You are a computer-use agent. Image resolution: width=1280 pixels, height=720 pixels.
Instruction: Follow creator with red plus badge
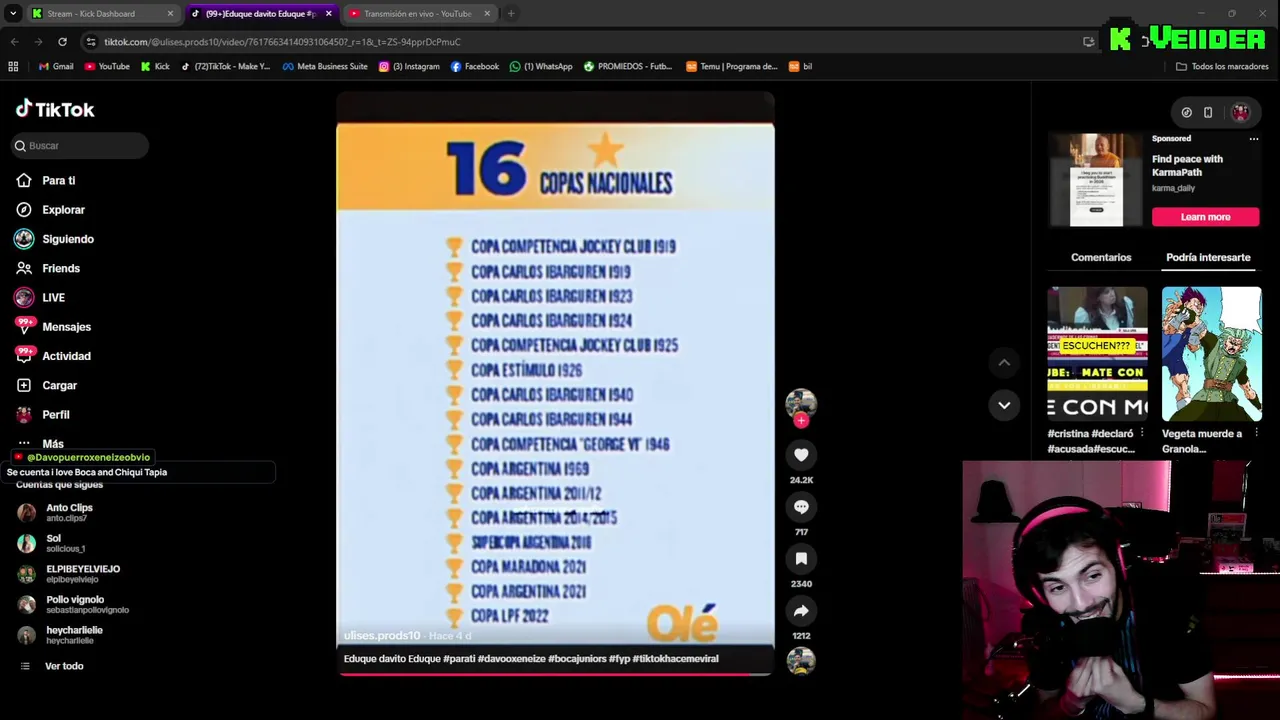point(801,421)
